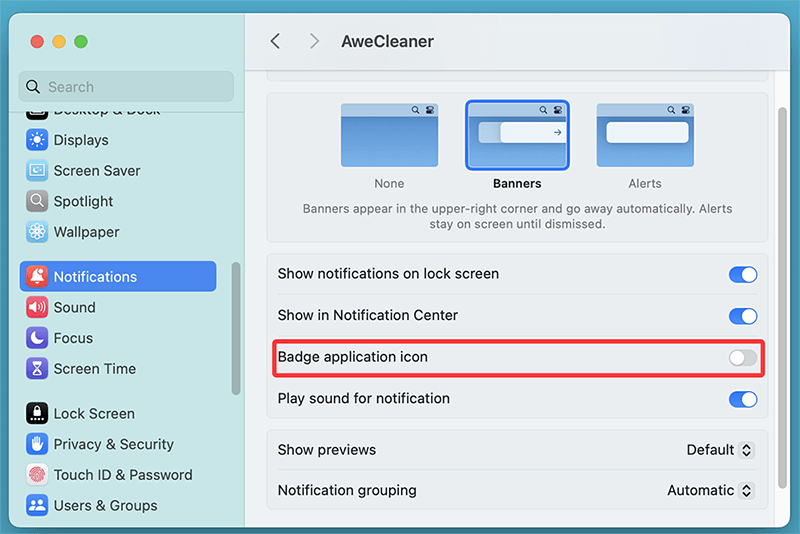The height and width of the screenshot is (534, 800).
Task: Click the Banners appear description text
Action: (x=517, y=216)
